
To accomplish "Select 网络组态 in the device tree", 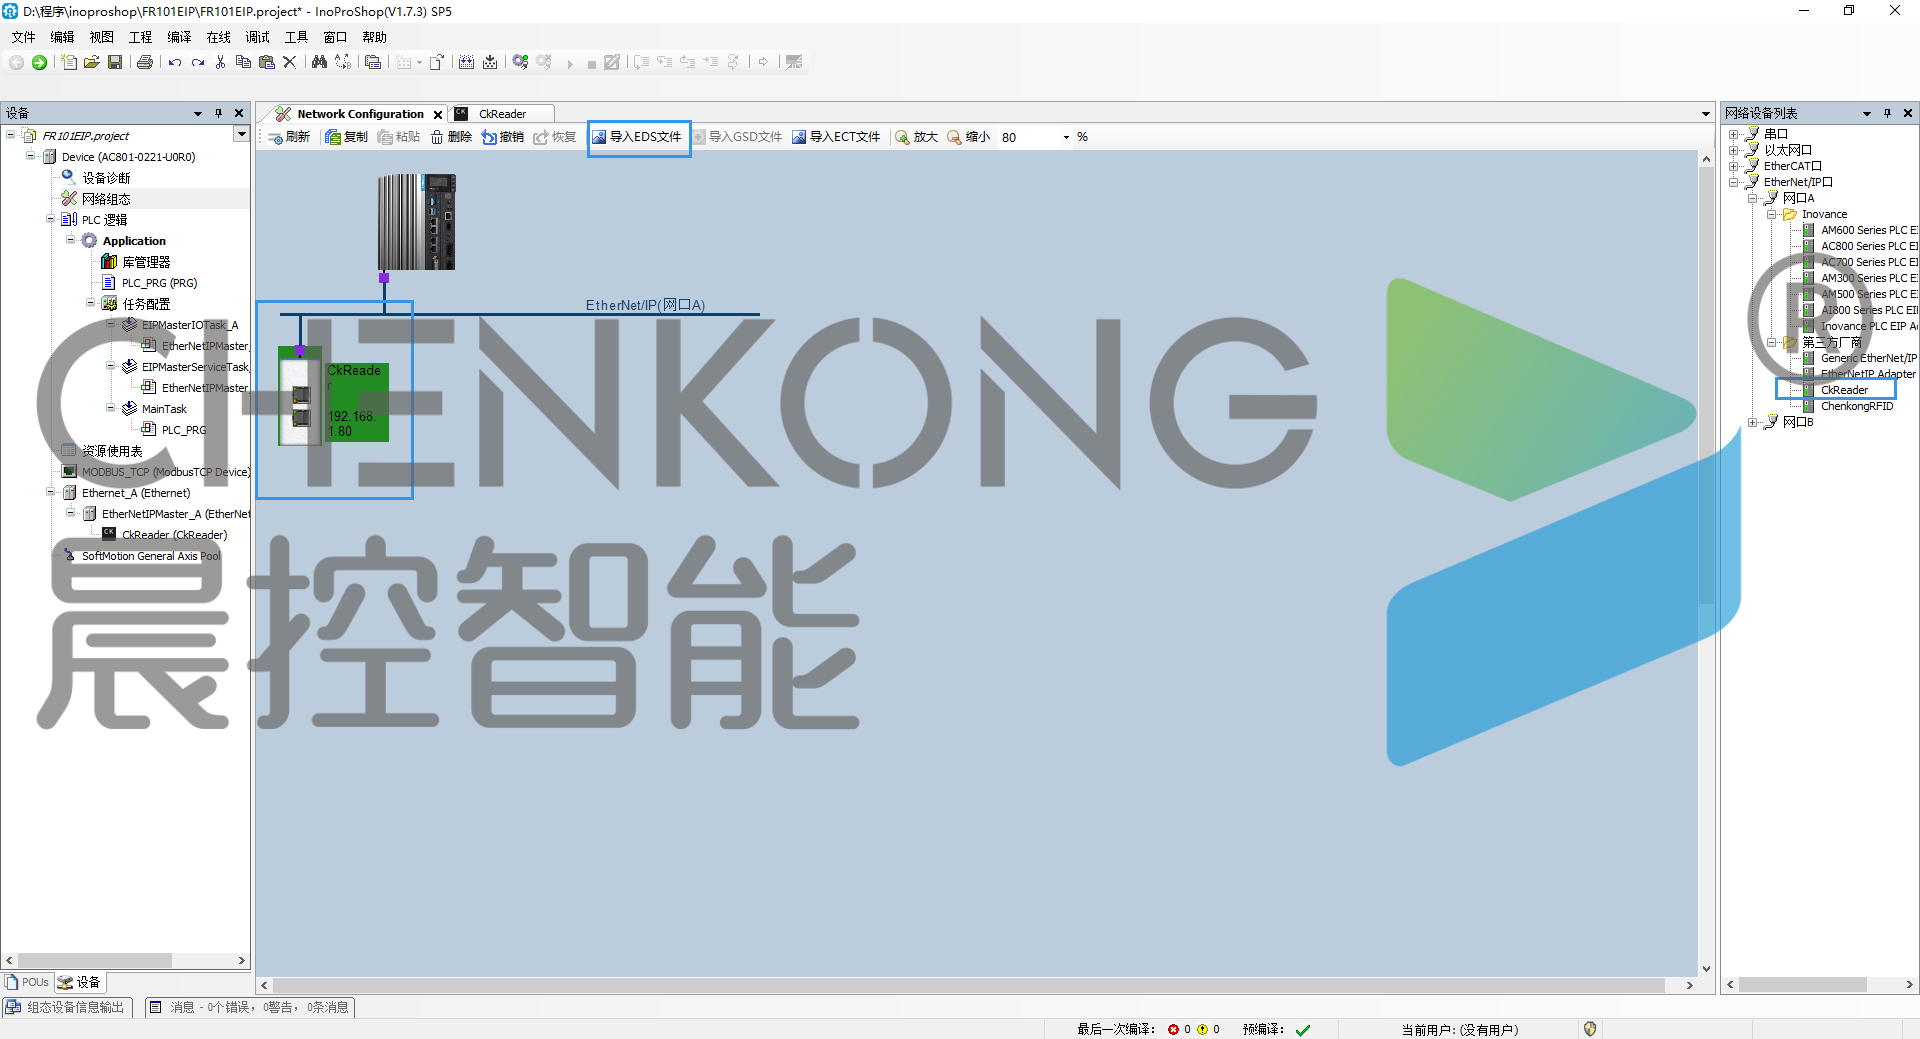I will 106,199.
